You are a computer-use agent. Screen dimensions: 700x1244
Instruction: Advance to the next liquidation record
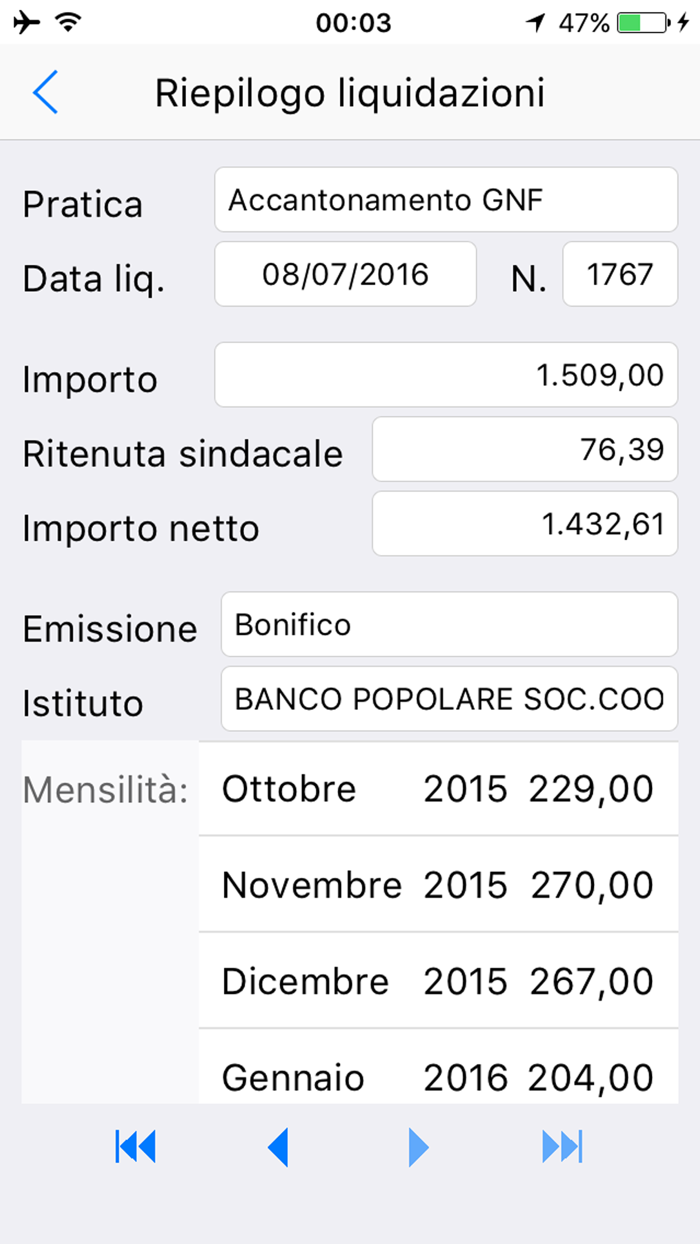418,1146
